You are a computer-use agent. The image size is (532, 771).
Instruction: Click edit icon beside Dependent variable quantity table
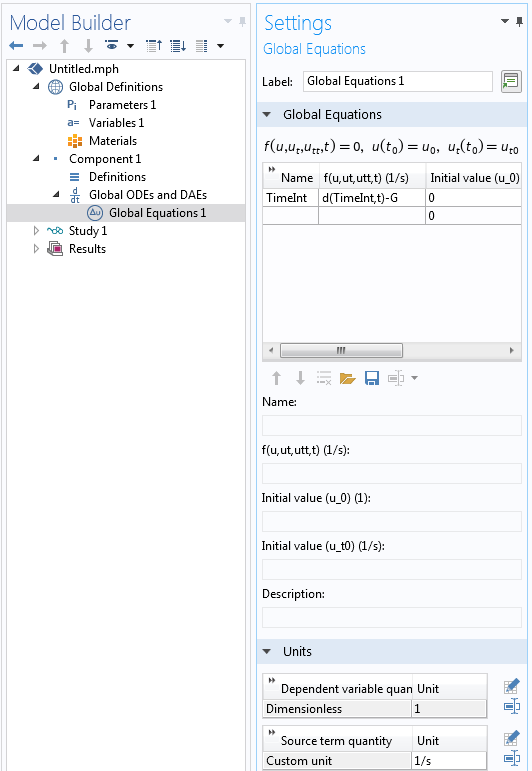[x=512, y=686]
